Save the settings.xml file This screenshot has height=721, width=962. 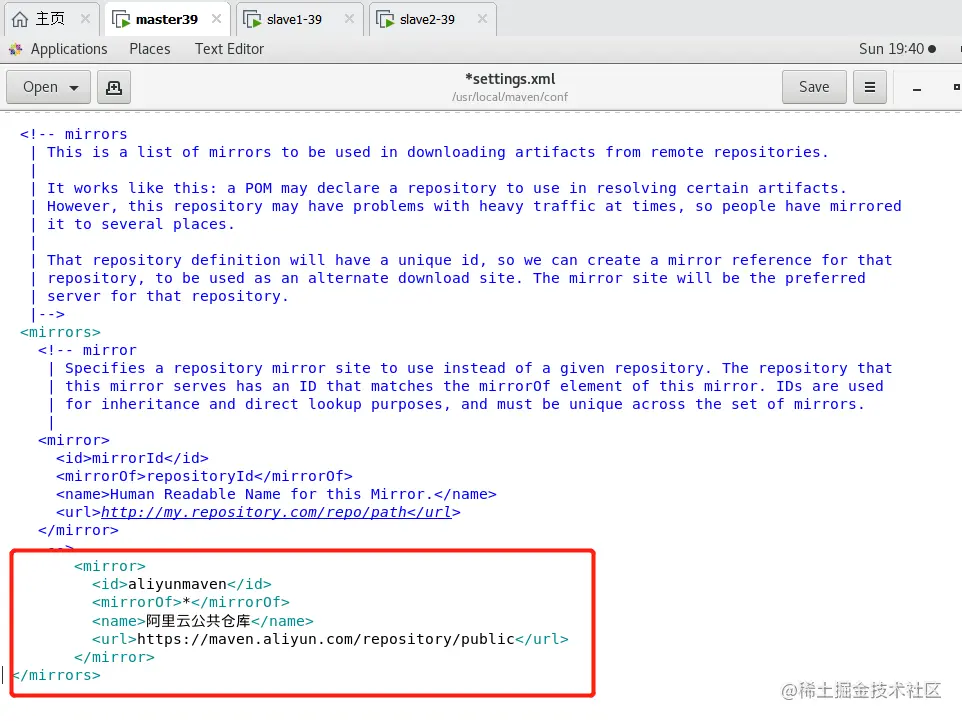click(814, 87)
